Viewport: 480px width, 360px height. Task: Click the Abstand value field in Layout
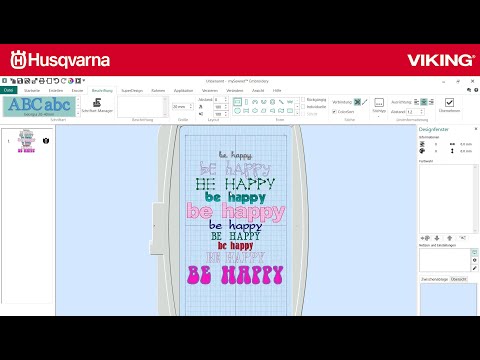(219, 100)
